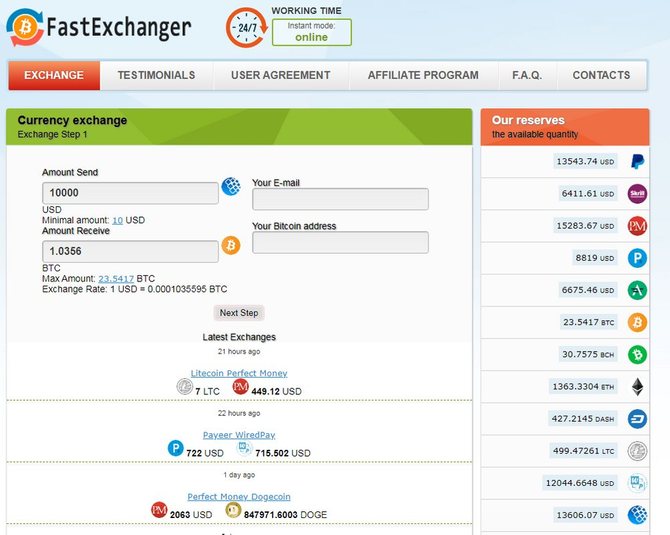Focus the Amount Send field
Image resolution: width=670 pixels, height=535 pixels.
coord(130,193)
